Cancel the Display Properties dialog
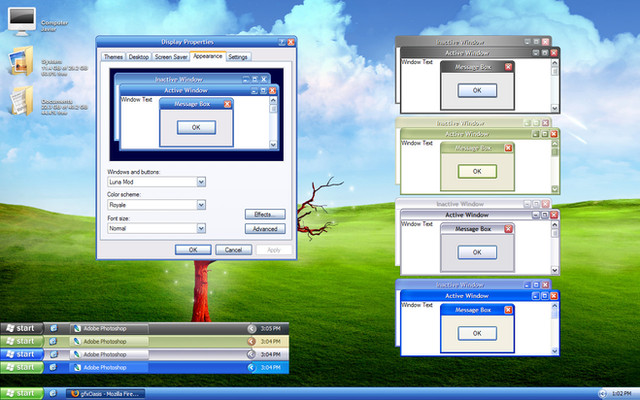Screen dimensions: 640x400 (233, 249)
